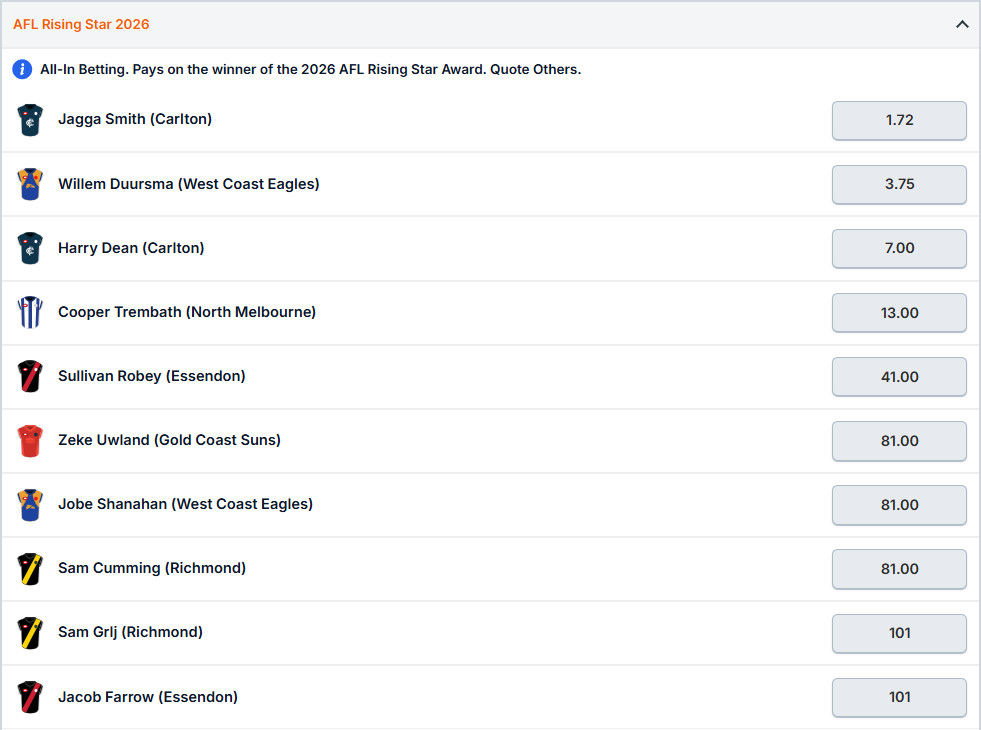Click the 101 odds for Jacob Farrow

tap(899, 697)
